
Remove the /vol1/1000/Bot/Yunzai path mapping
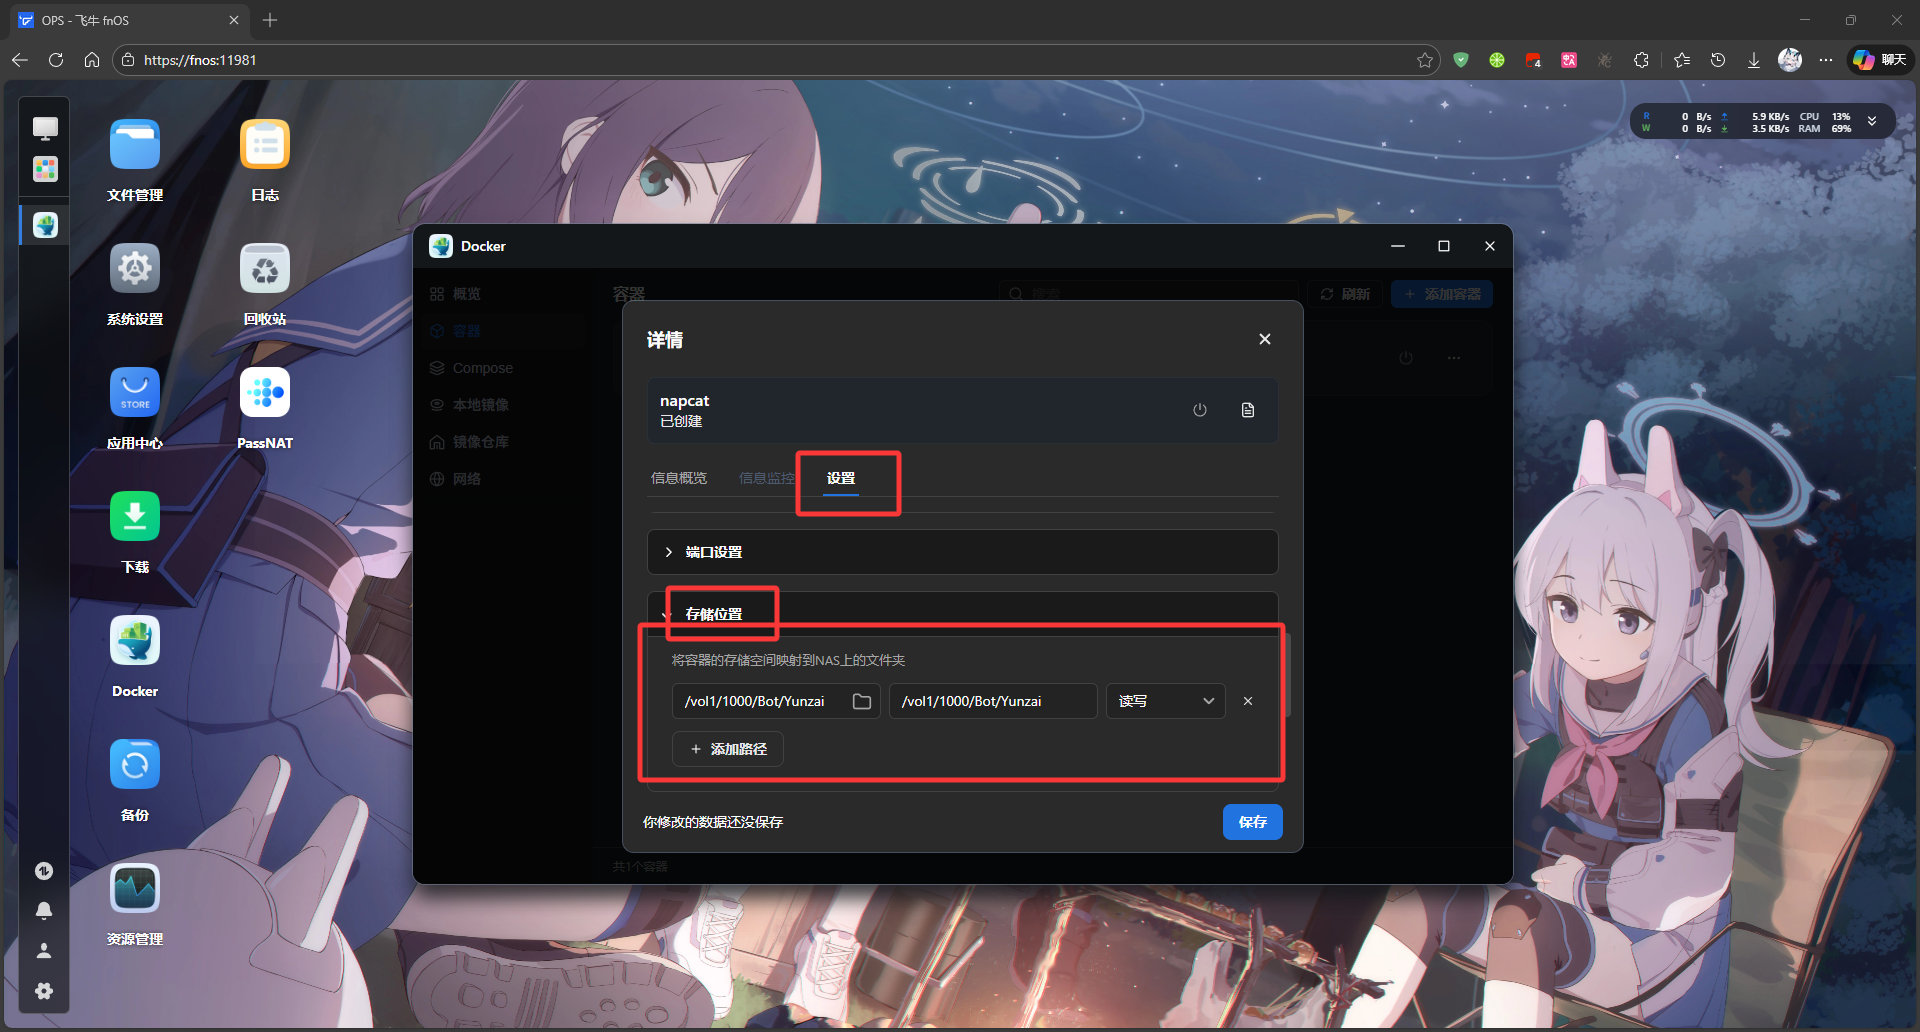tap(1248, 701)
